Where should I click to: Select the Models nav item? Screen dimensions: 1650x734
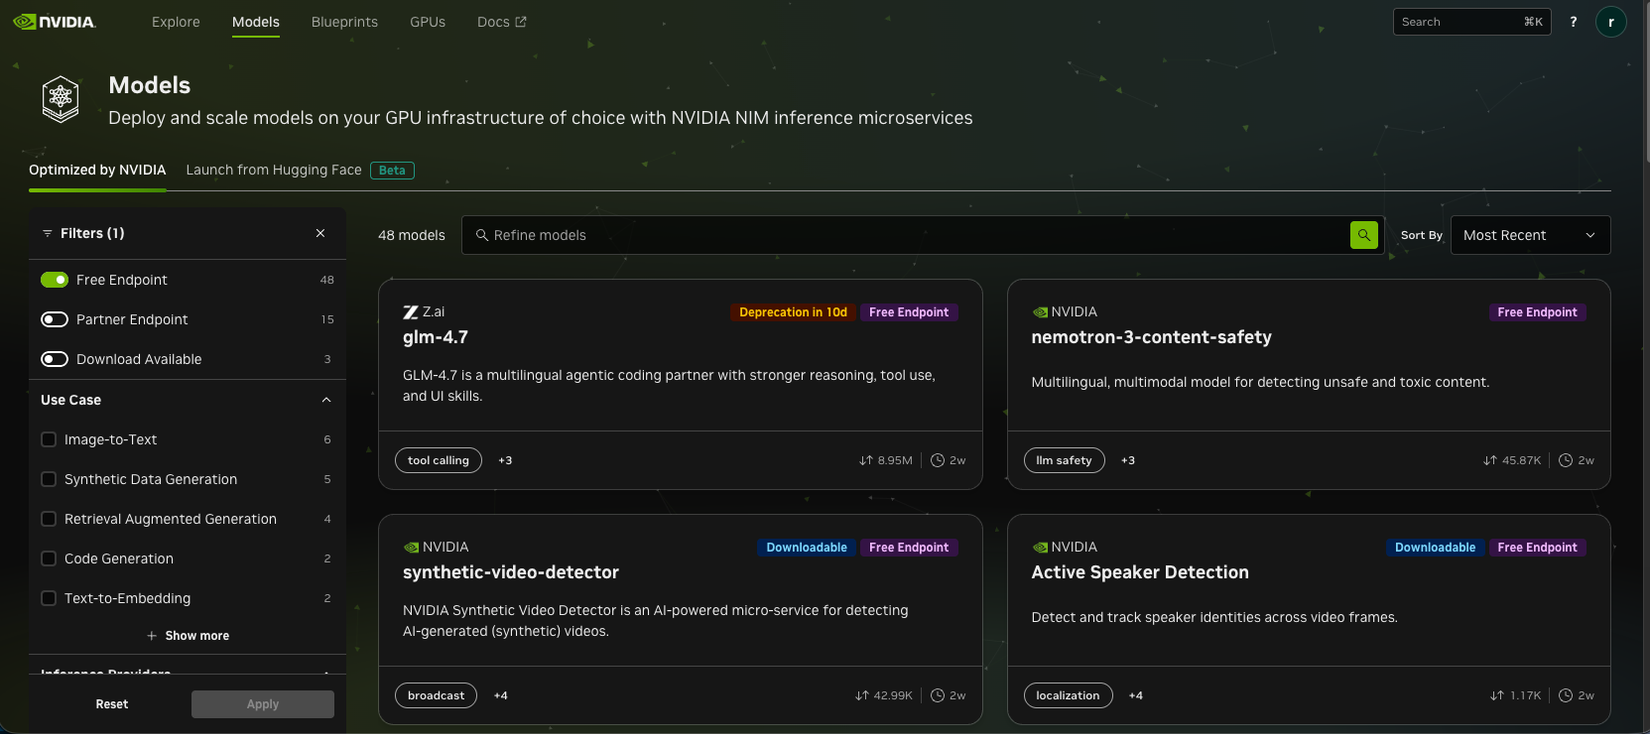256,22
